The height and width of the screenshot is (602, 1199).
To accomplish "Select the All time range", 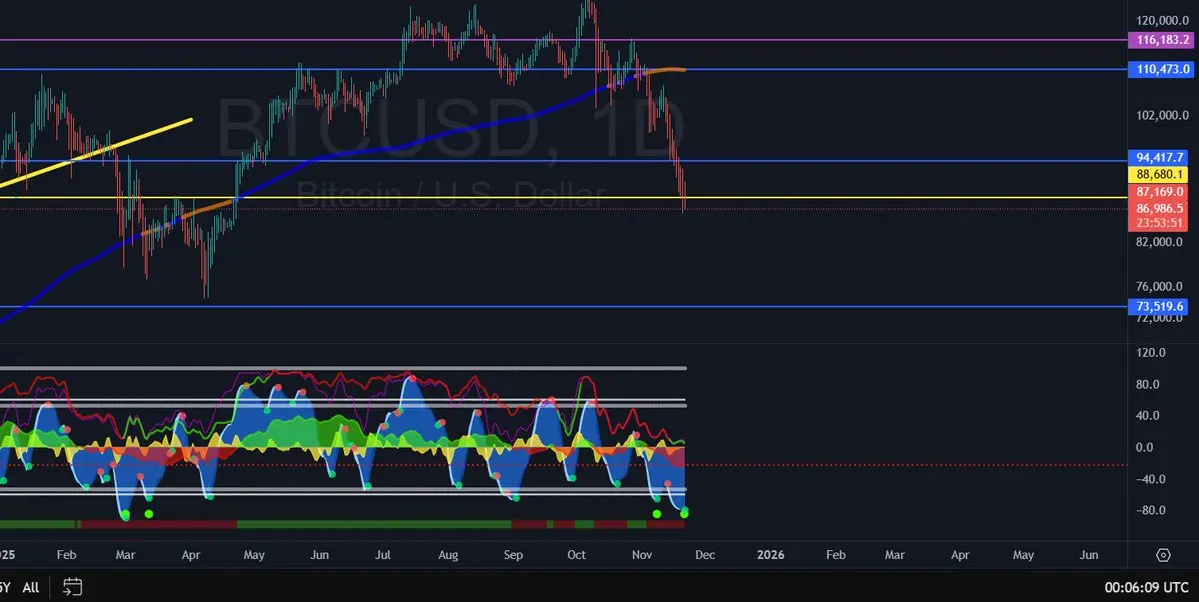I will [x=31, y=587].
